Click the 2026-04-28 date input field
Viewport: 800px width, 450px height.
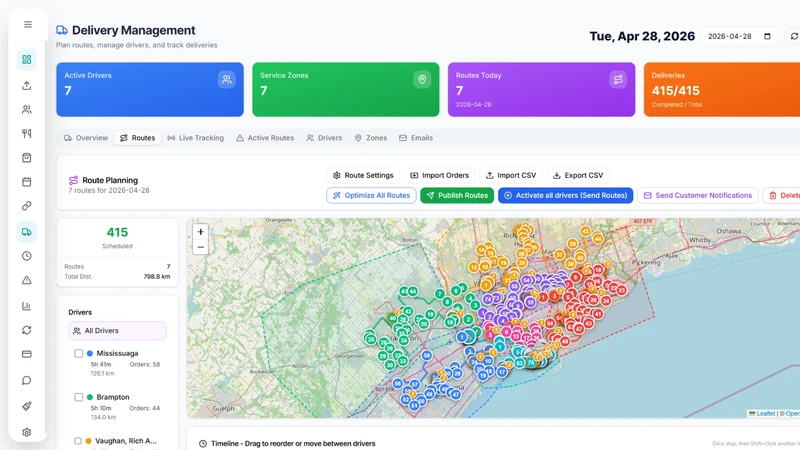coord(739,36)
